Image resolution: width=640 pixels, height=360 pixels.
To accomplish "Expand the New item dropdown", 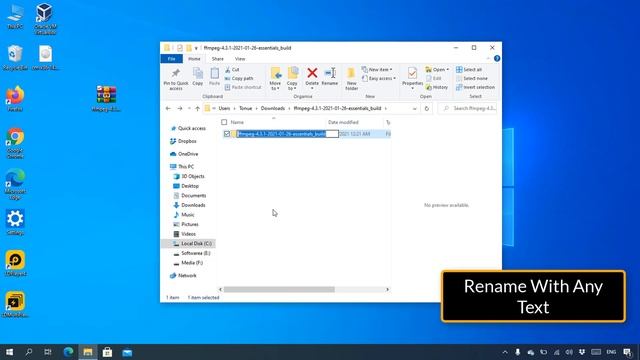I will [x=391, y=70].
